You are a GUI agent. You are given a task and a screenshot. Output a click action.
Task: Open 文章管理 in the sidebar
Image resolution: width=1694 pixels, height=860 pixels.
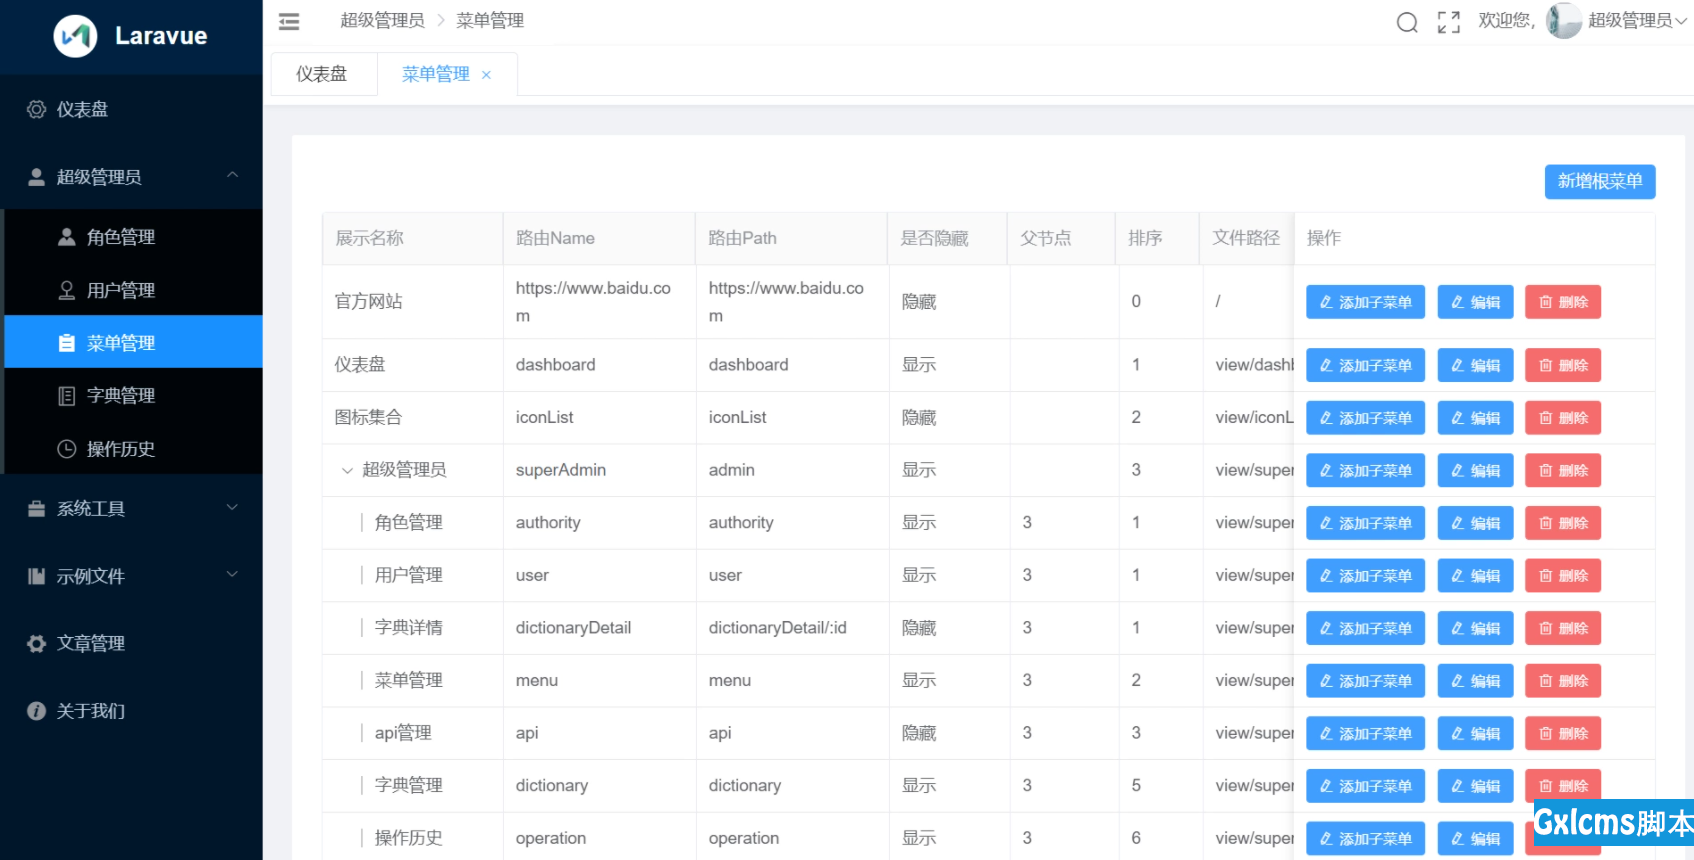[x=131, y=643]
